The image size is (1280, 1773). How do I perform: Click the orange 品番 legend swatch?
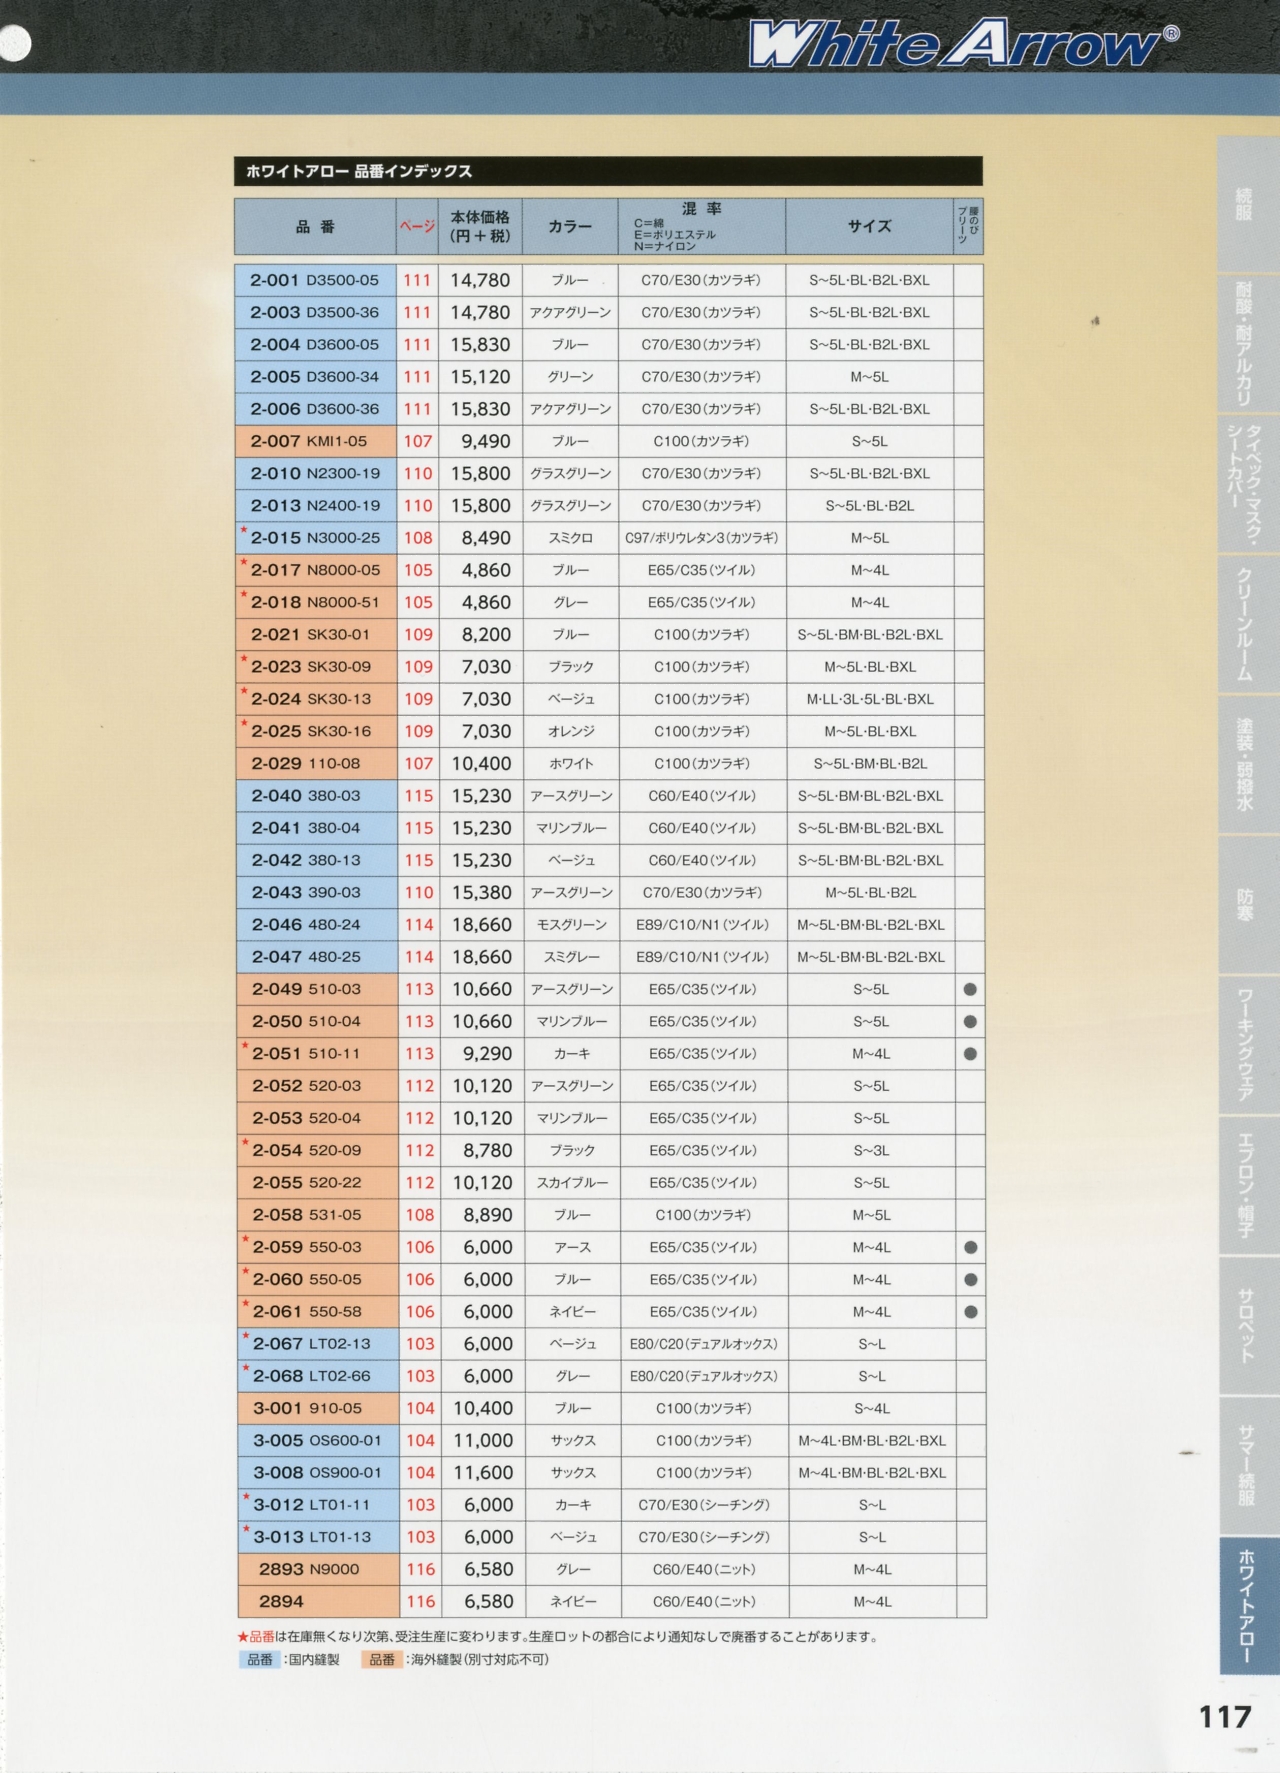click(382, 1659)
